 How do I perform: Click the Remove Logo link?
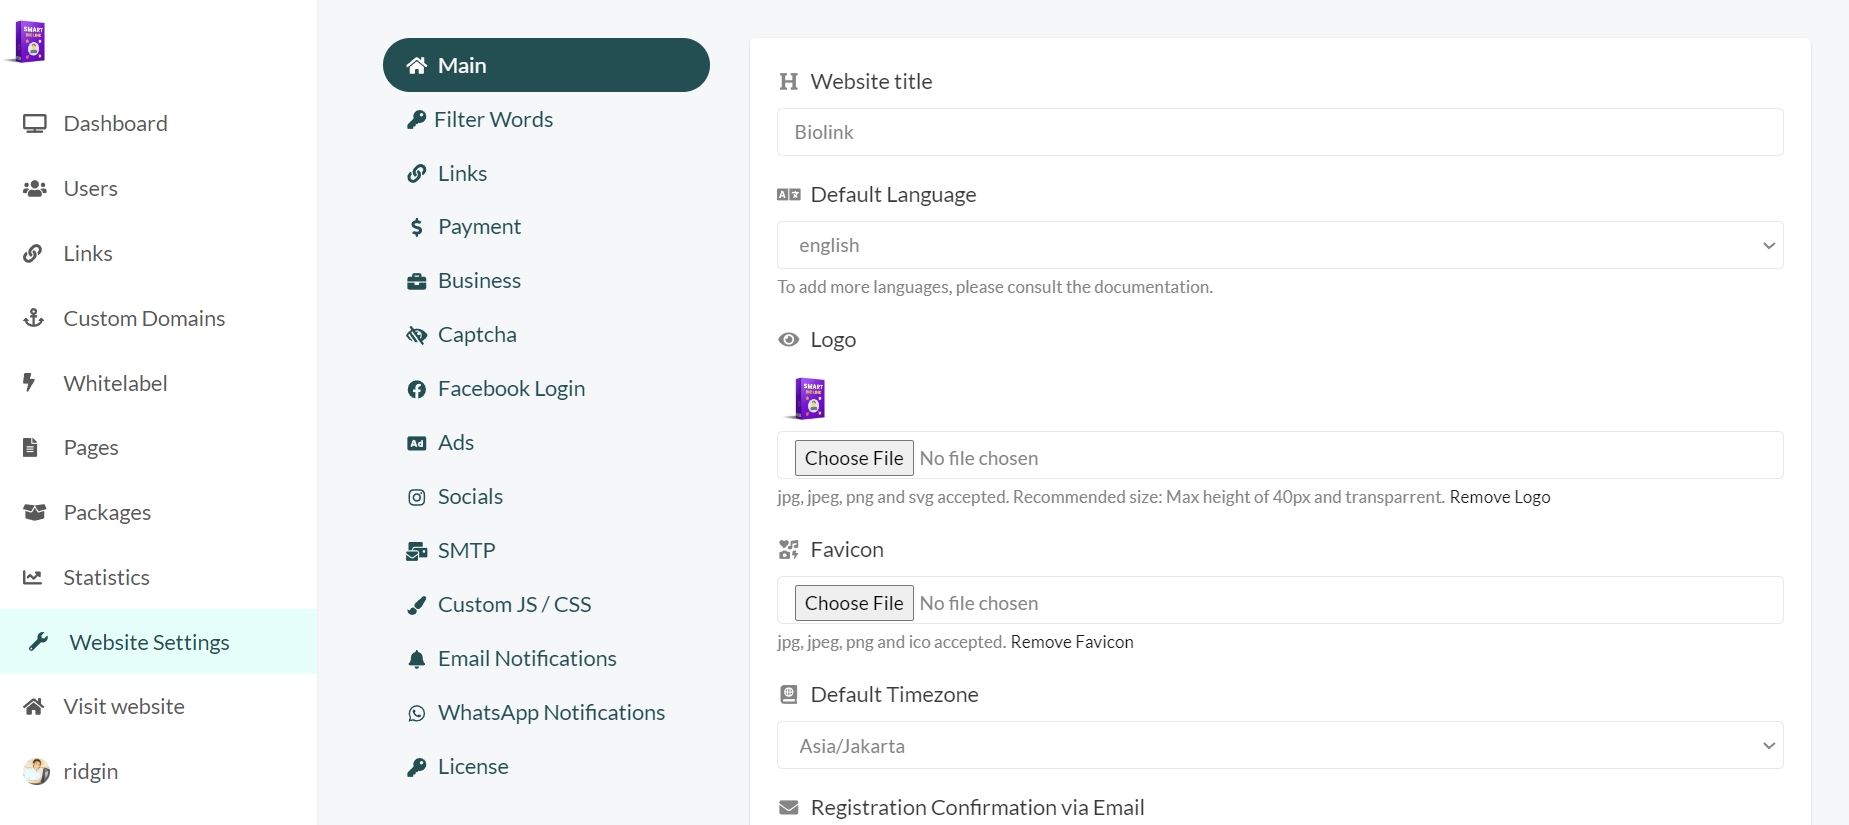(x=1499, y=497)
